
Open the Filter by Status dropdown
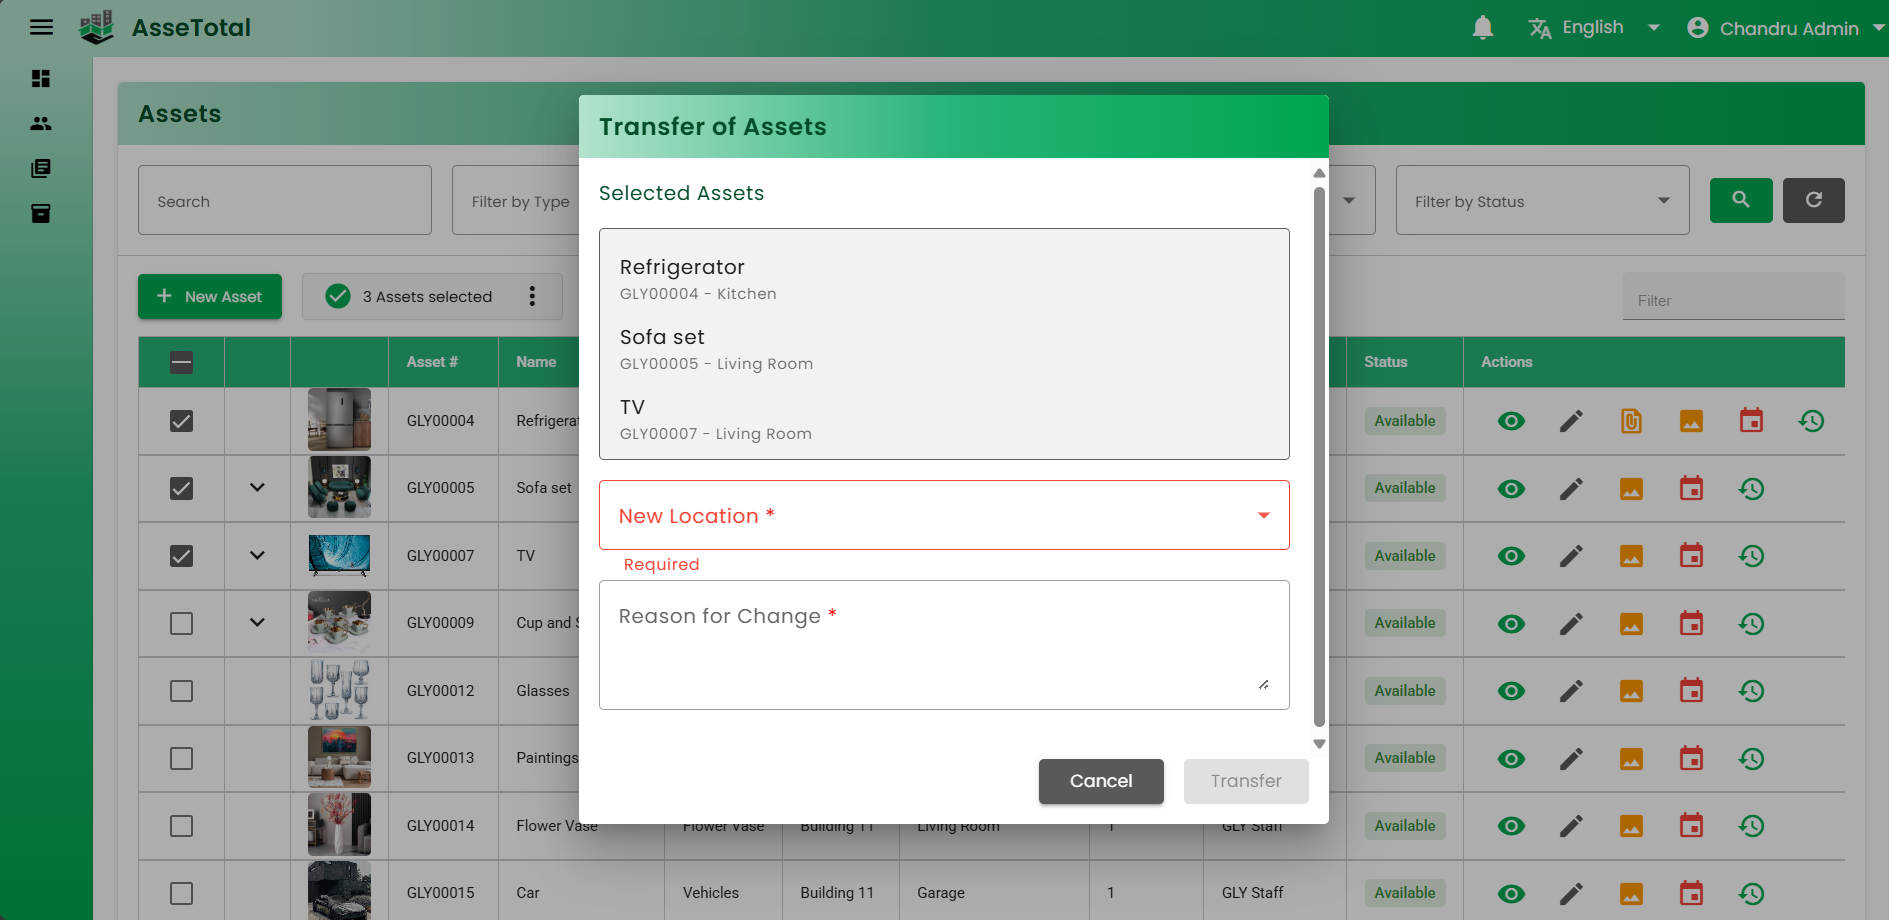(x=1542, y=200)
